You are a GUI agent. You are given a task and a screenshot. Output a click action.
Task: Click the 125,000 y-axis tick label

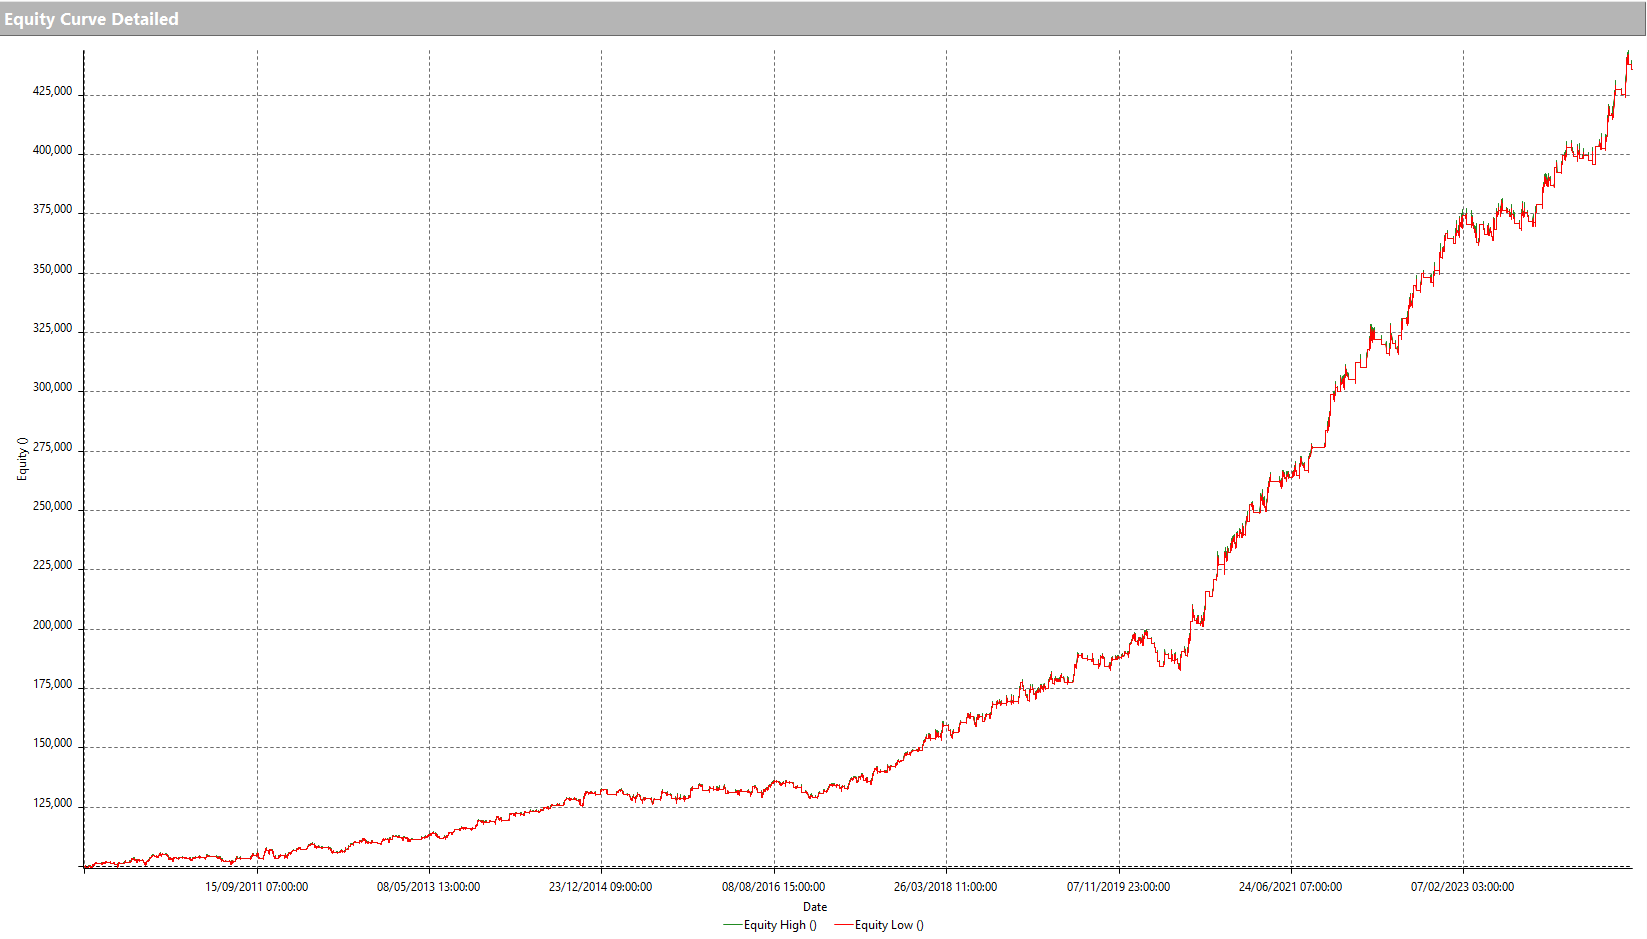tap(52, 803)
